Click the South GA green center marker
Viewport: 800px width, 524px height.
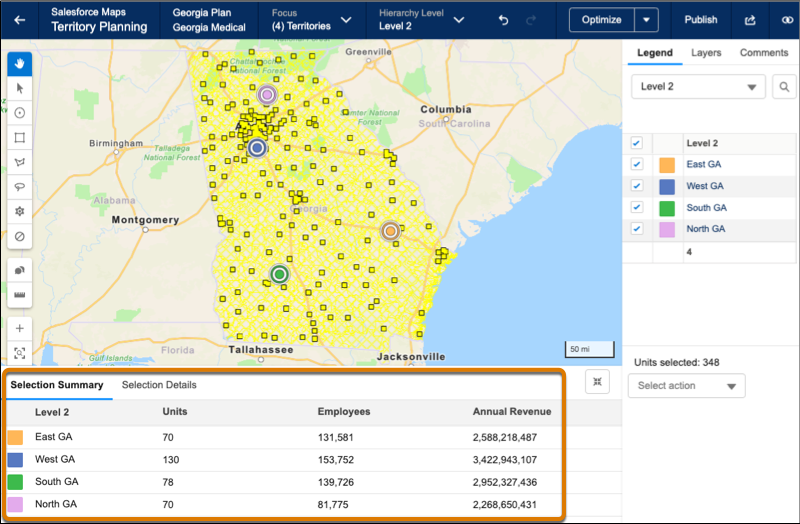point(279,275)
